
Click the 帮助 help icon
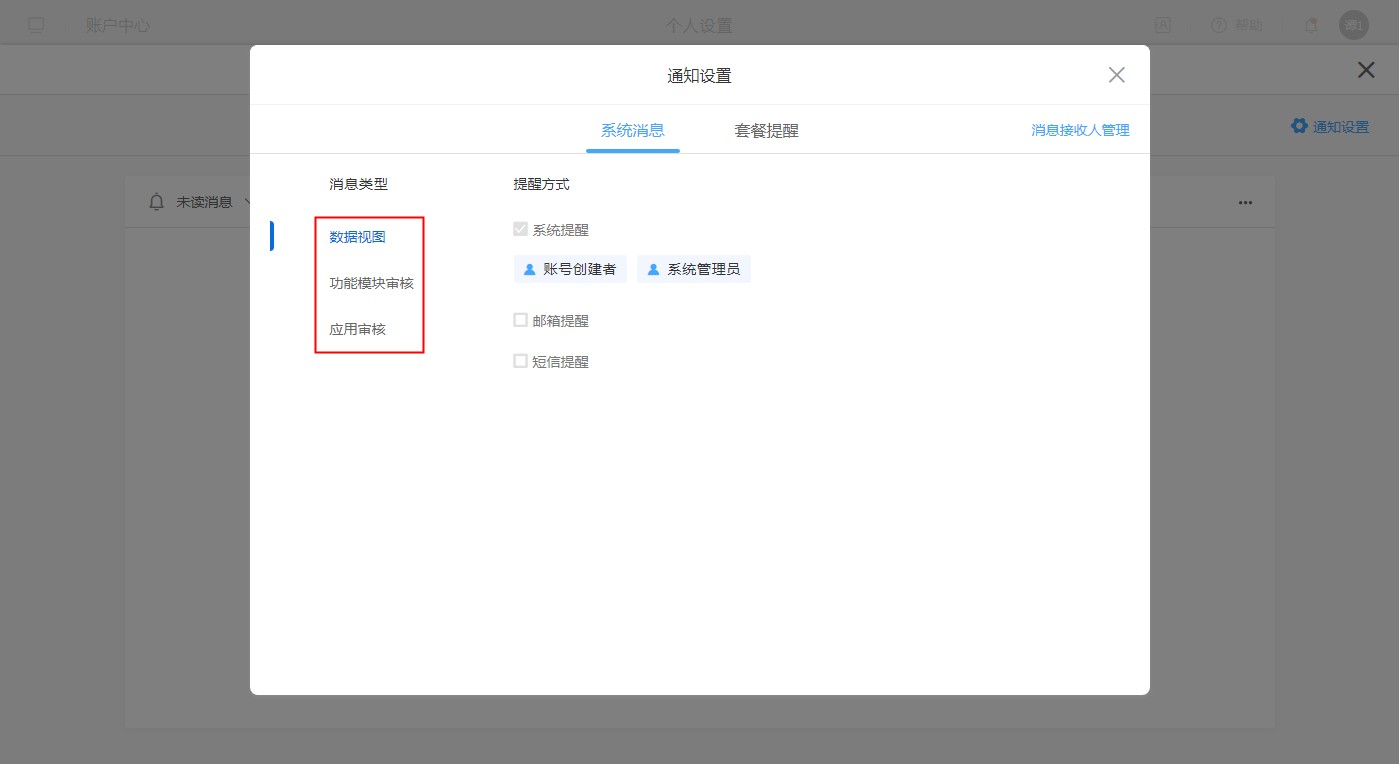1219,26
